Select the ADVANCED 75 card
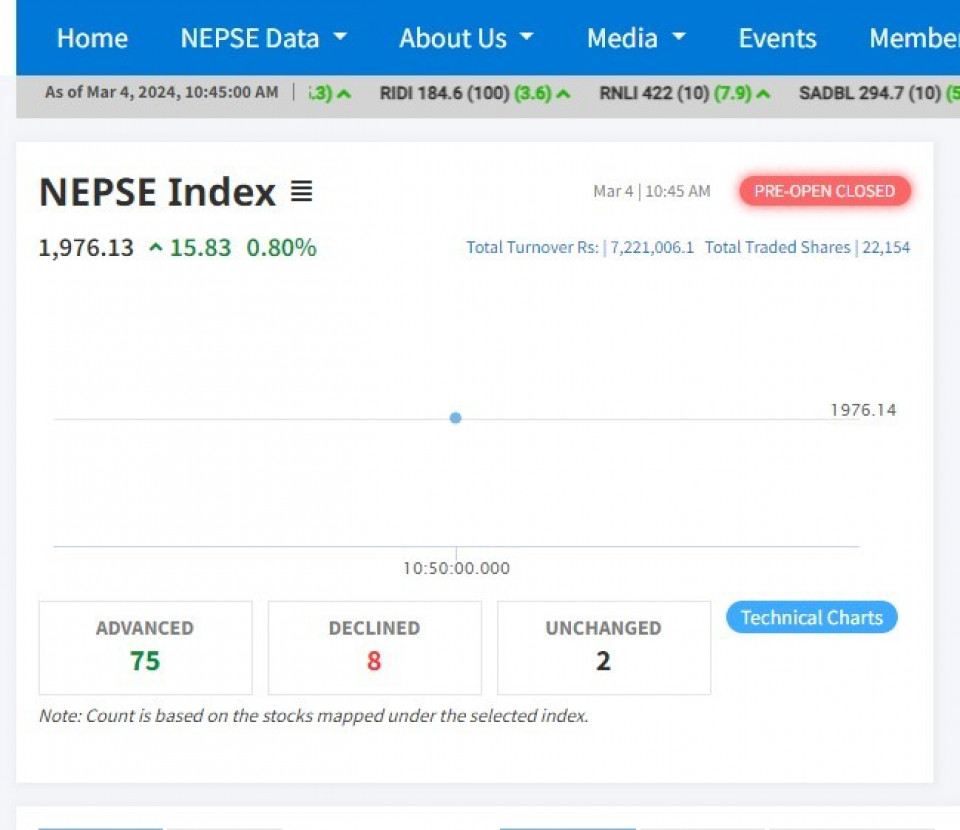 point(145,648)
